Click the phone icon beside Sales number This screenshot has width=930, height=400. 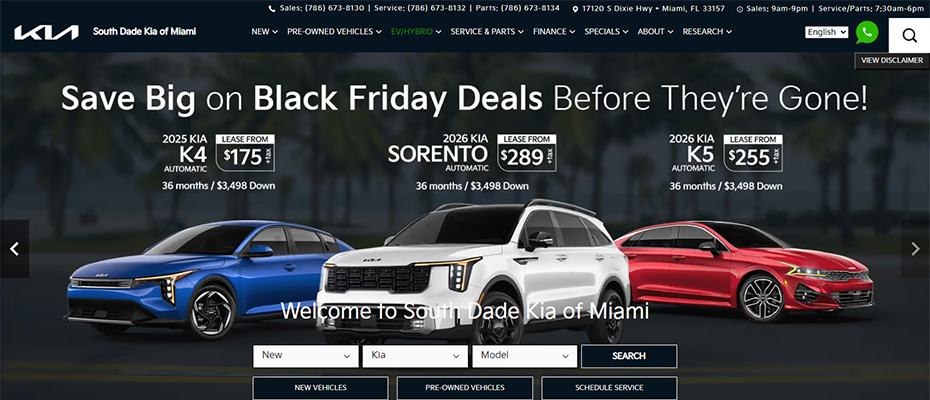coord(272,9)
